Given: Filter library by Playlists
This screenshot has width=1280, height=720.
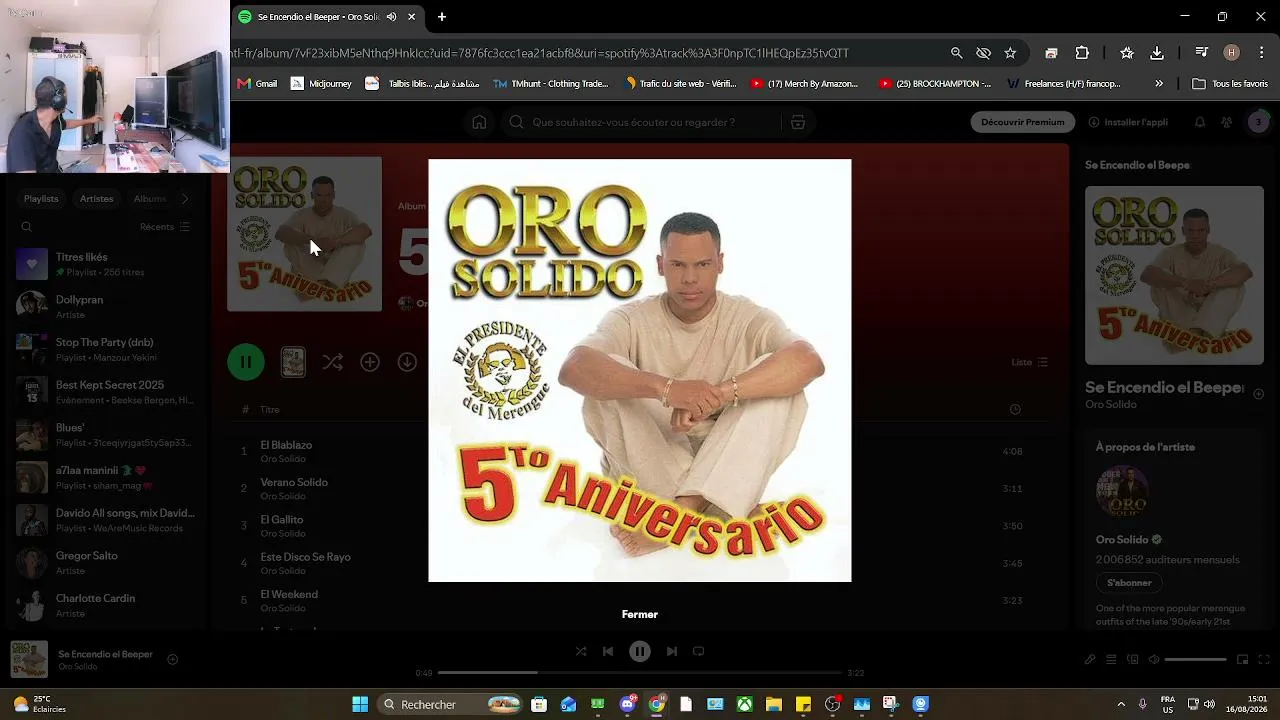Looking at the screenshot, I should [x=41, y=199].
